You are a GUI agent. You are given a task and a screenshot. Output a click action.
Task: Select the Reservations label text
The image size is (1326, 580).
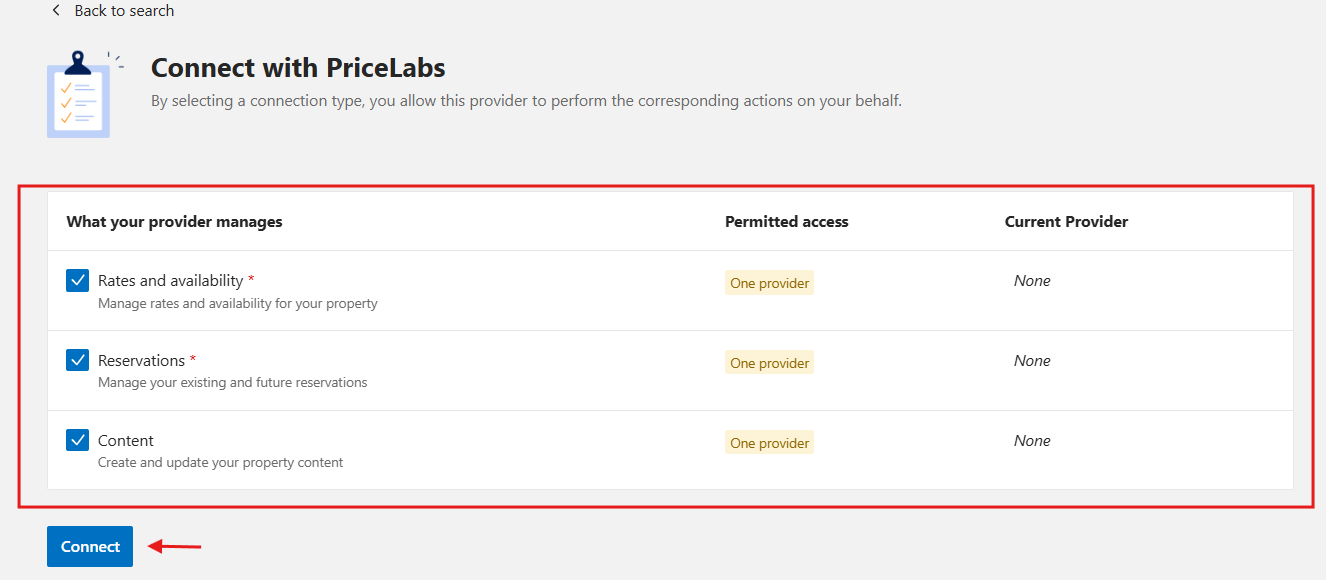tap(141, 360)
